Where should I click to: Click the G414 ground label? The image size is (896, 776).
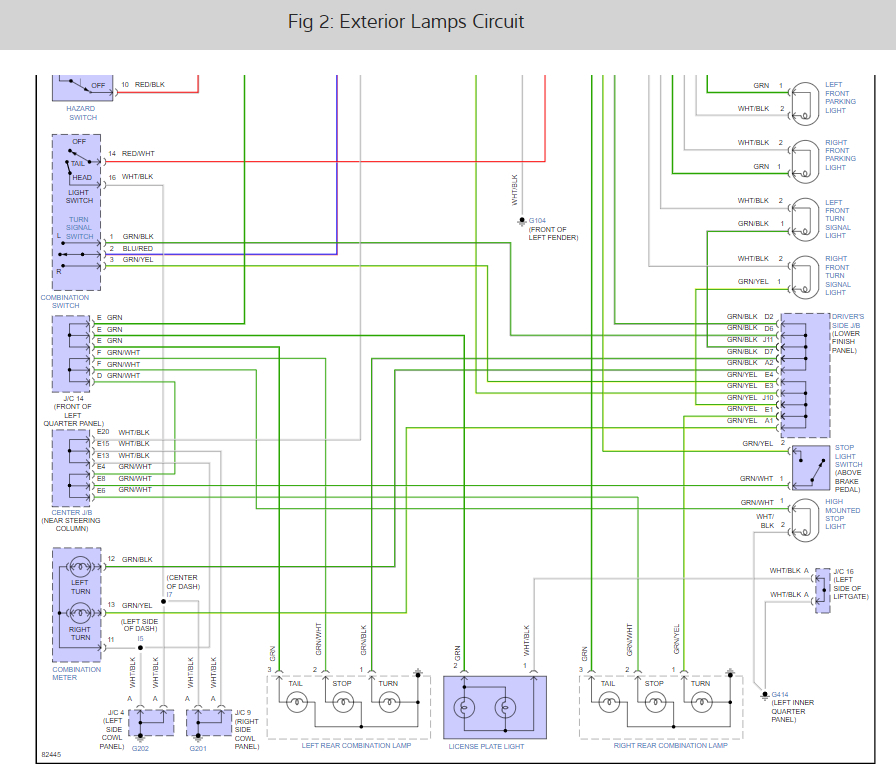click(x=780, y=695)
